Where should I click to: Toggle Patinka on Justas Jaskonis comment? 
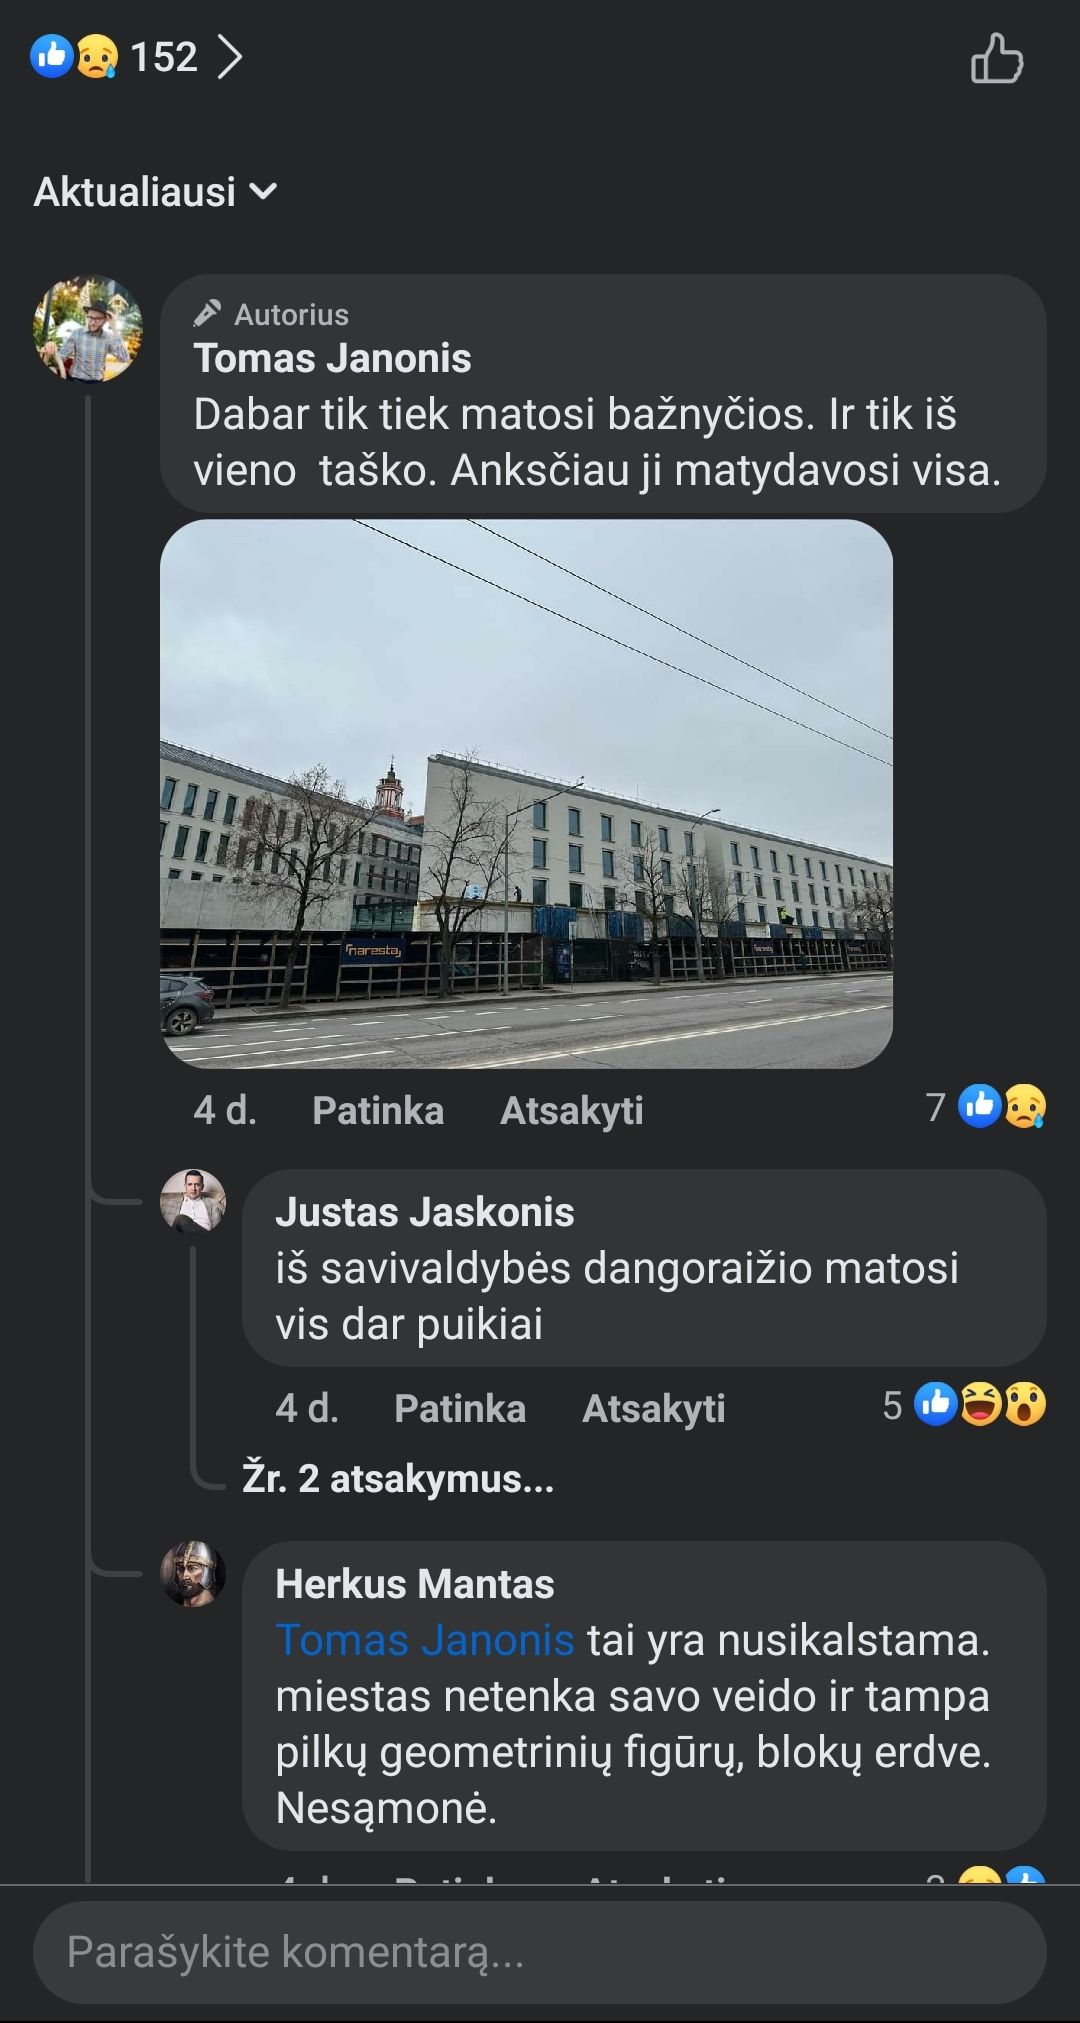(x=460, y=1408)
